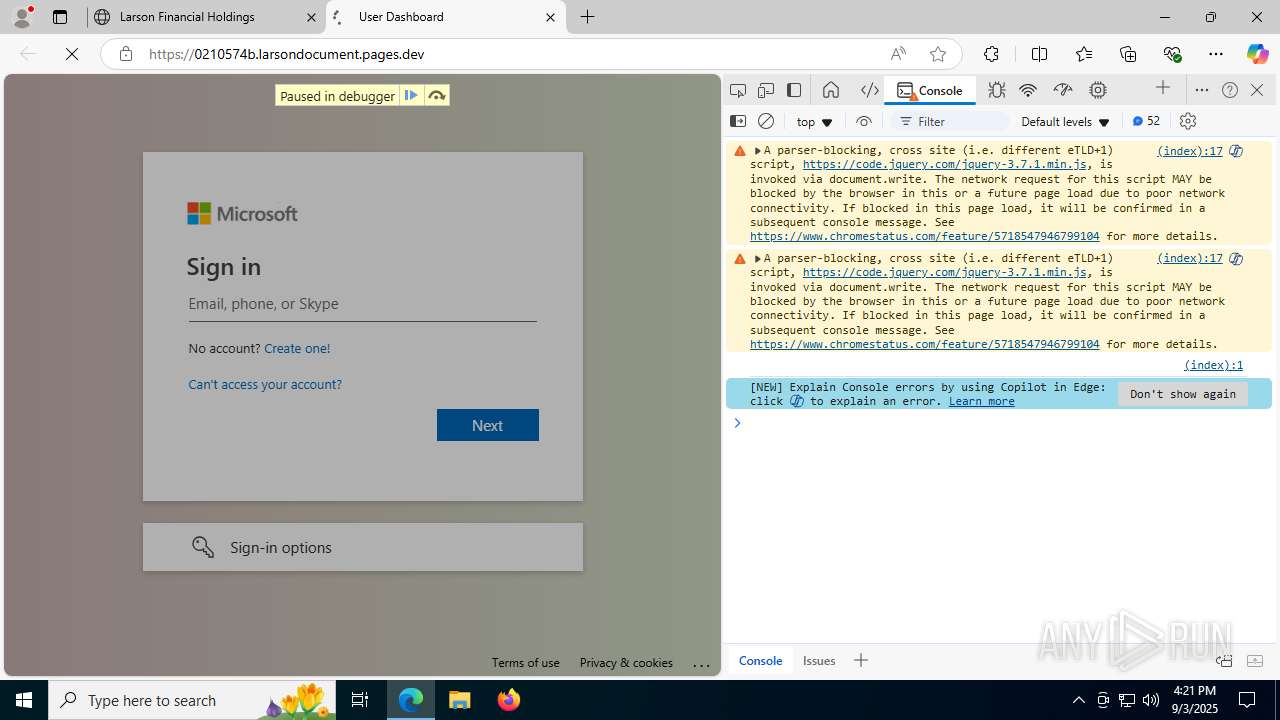Switch to the Issues drawer tab
The height and width of the screenshot is (720, 1280).
coord(819,660)
